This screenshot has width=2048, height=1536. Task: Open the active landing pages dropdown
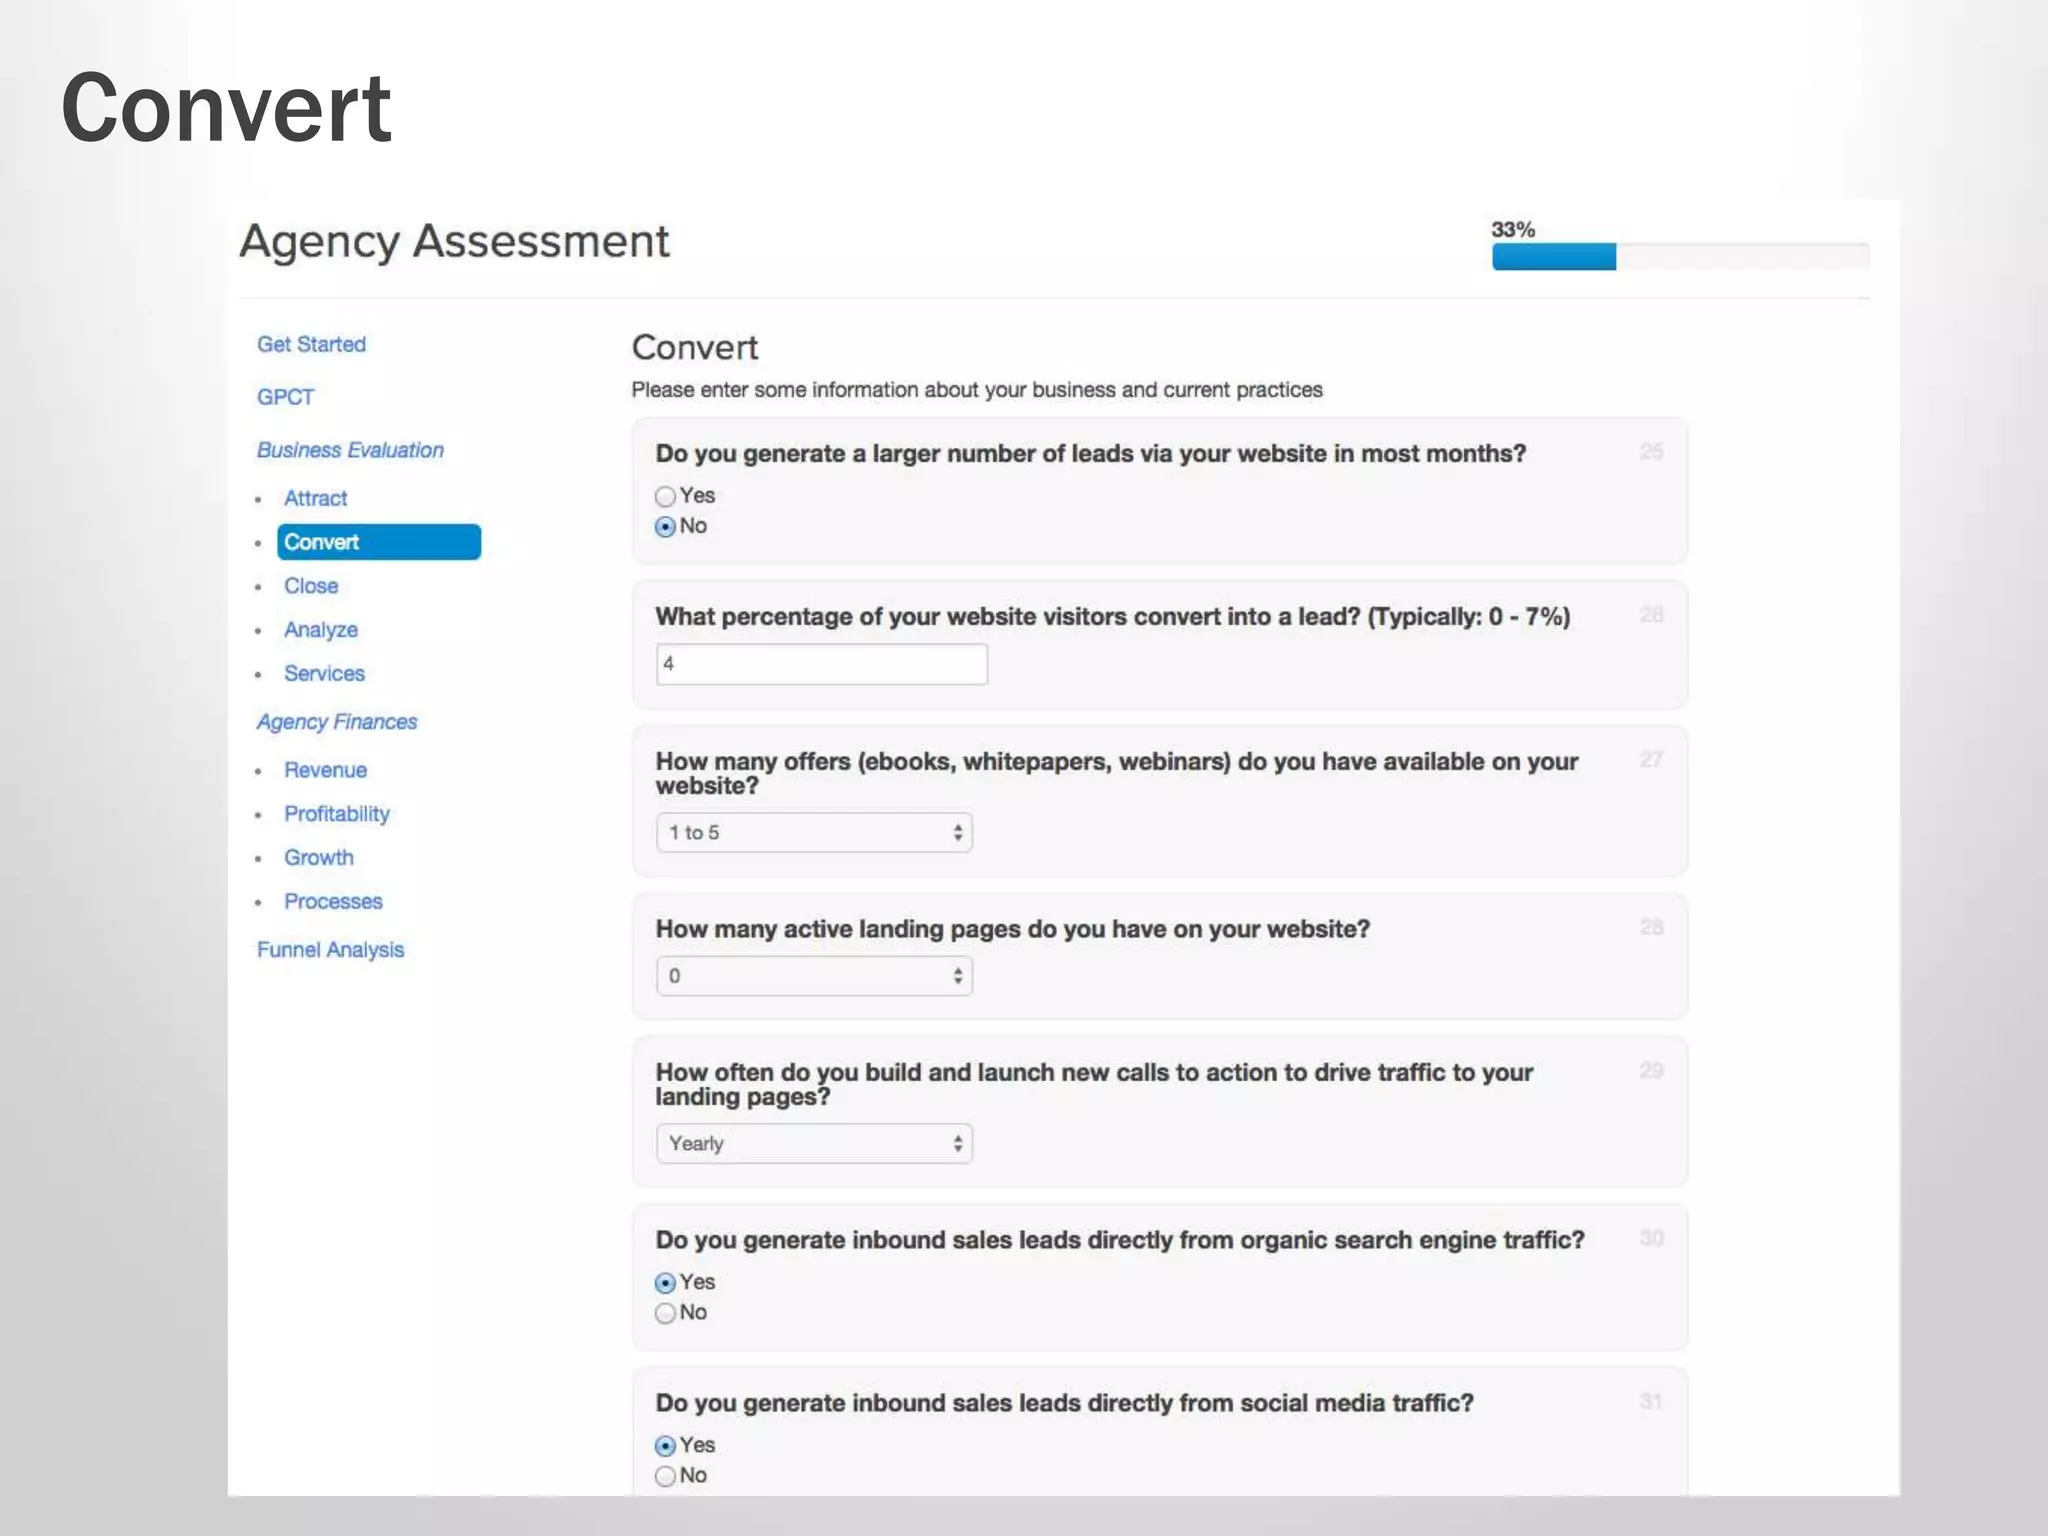click(x=814, y=976)
